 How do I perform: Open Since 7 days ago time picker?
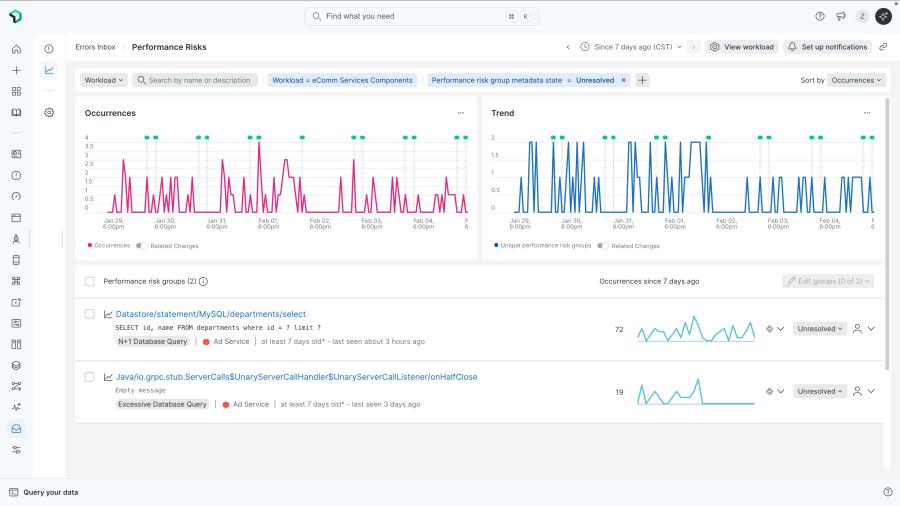631,47
